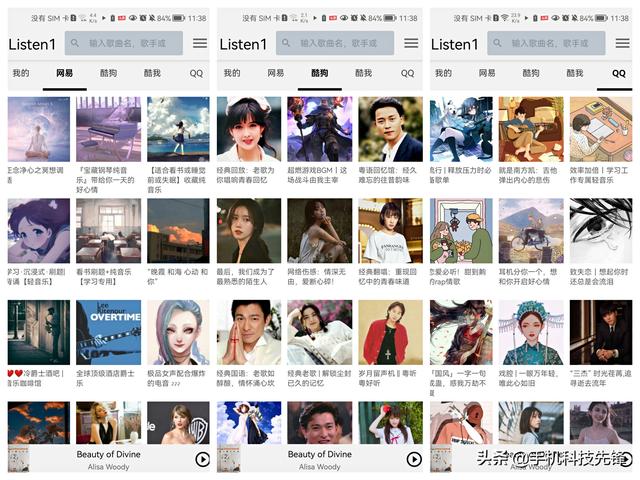Select 网易 tab on right screen

point(487,73)
